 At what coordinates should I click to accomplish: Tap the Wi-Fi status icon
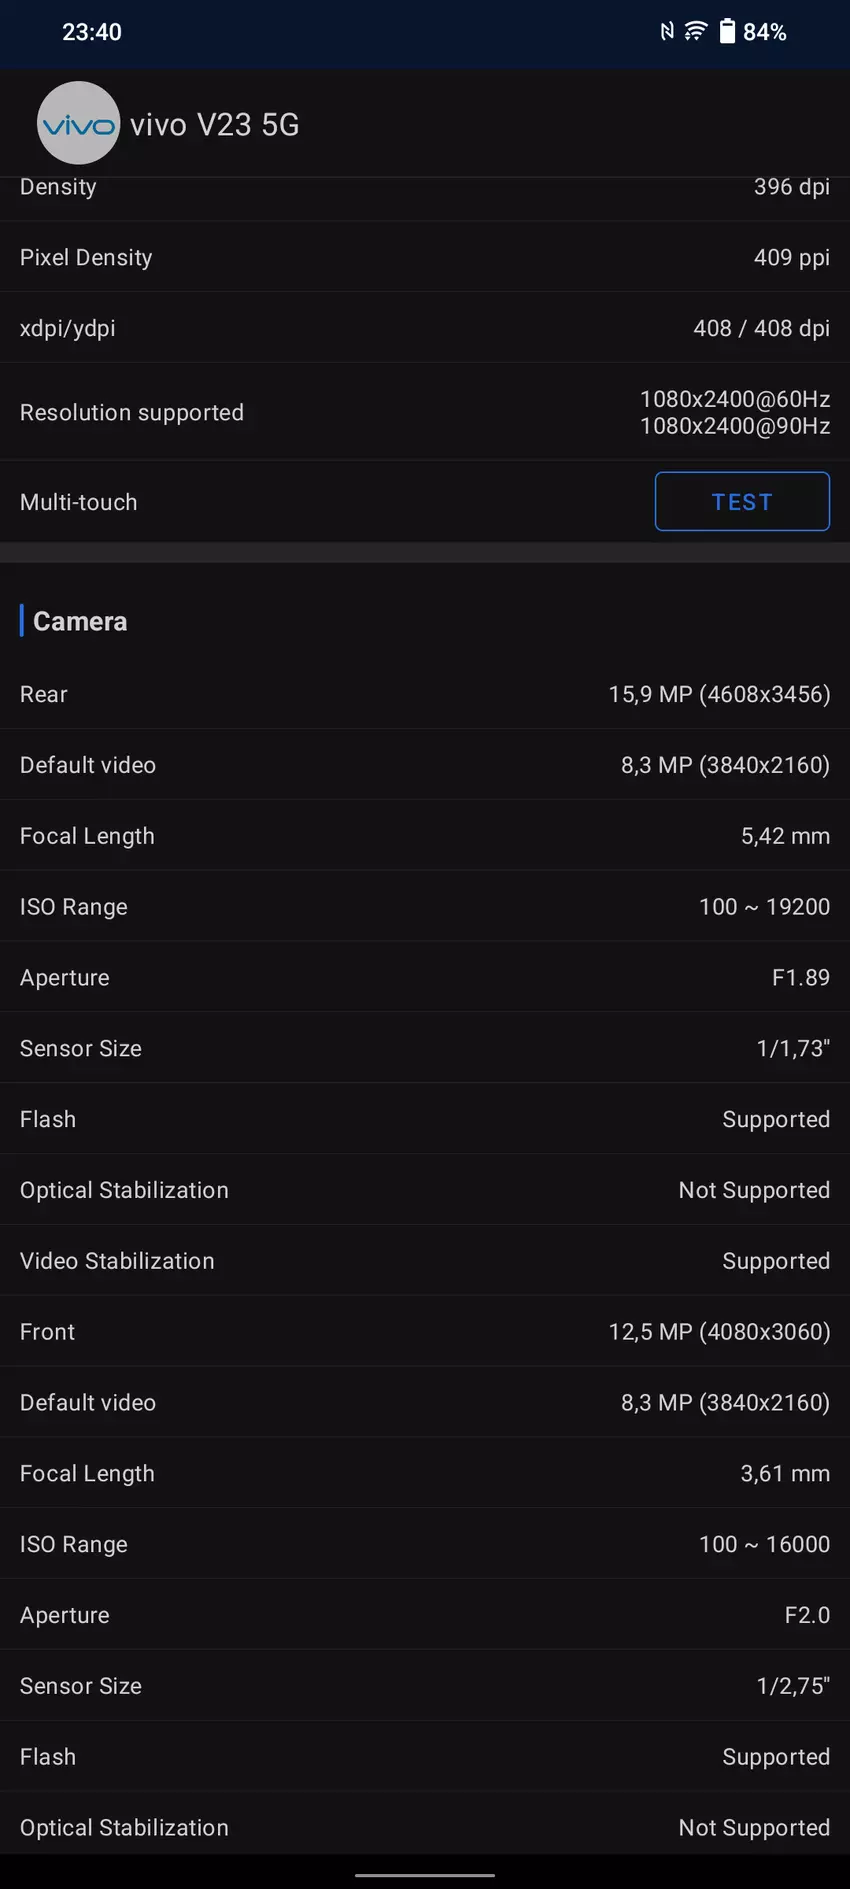tap(695, 32)
